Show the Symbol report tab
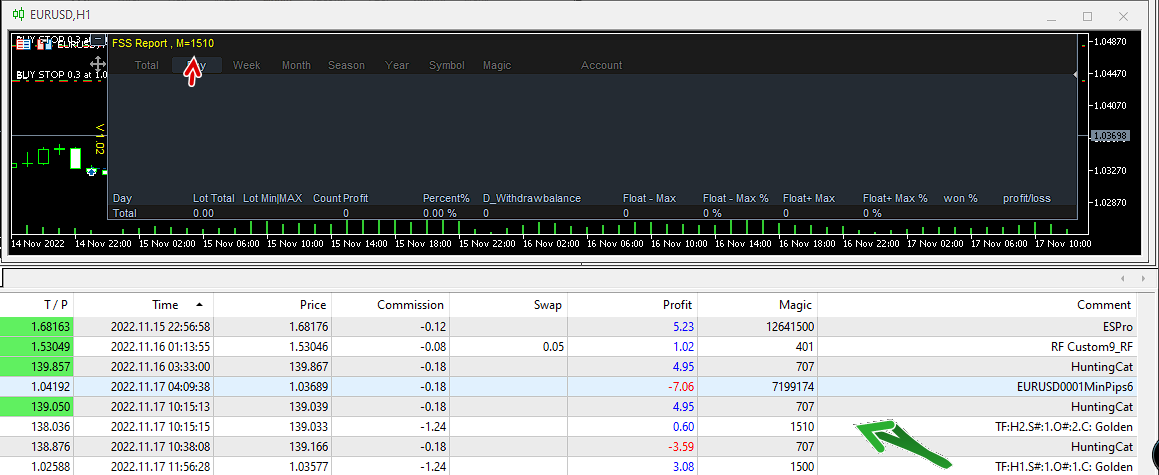Image resolution: width=1159 pixels, height=475 pixels. (446, 65)
